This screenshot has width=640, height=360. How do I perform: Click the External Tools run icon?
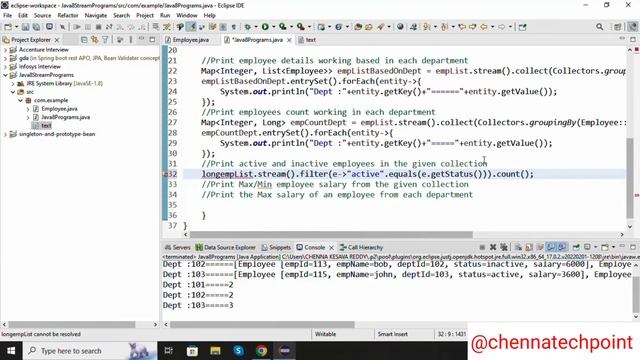coord(300,27)
